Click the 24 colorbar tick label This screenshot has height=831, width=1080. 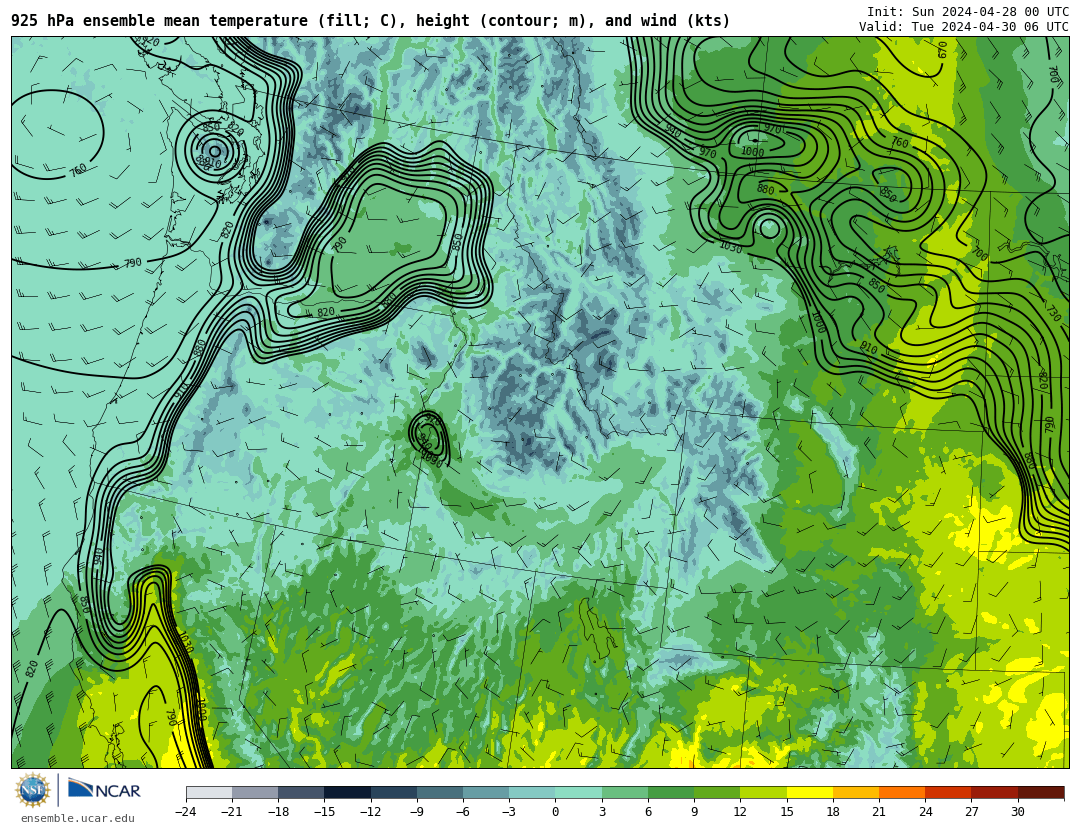tap(925, 812)
